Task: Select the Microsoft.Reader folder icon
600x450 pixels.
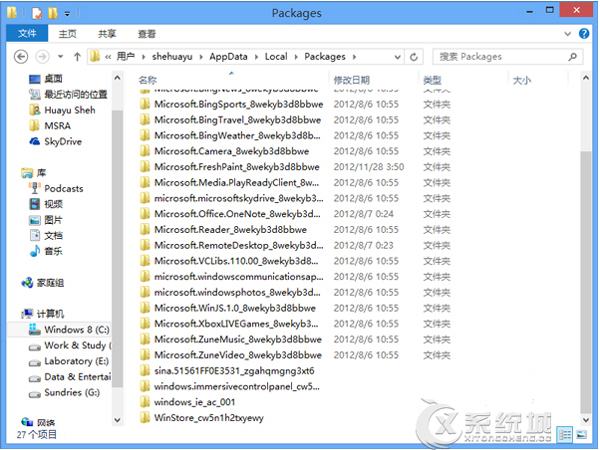Action: pyautogui.click(x=145, y=230)
